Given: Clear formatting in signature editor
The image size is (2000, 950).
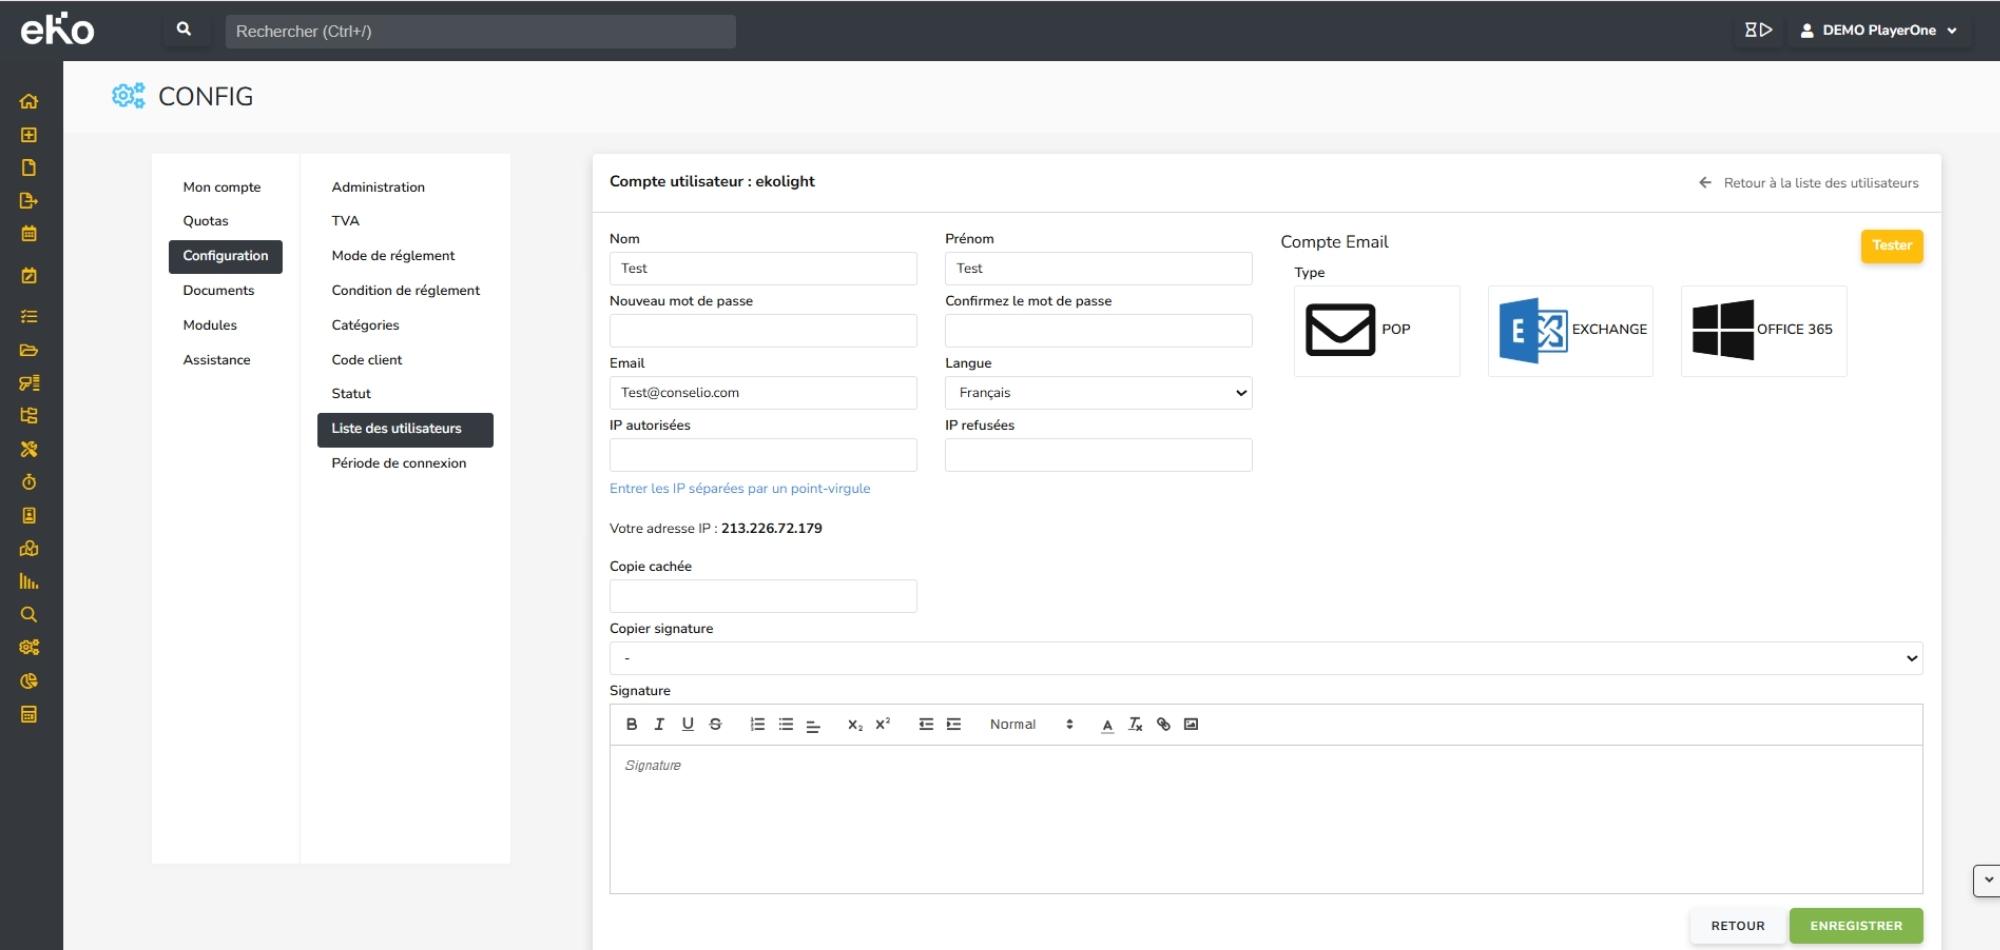Looking at the screenshot, I should pos(1135,724).
